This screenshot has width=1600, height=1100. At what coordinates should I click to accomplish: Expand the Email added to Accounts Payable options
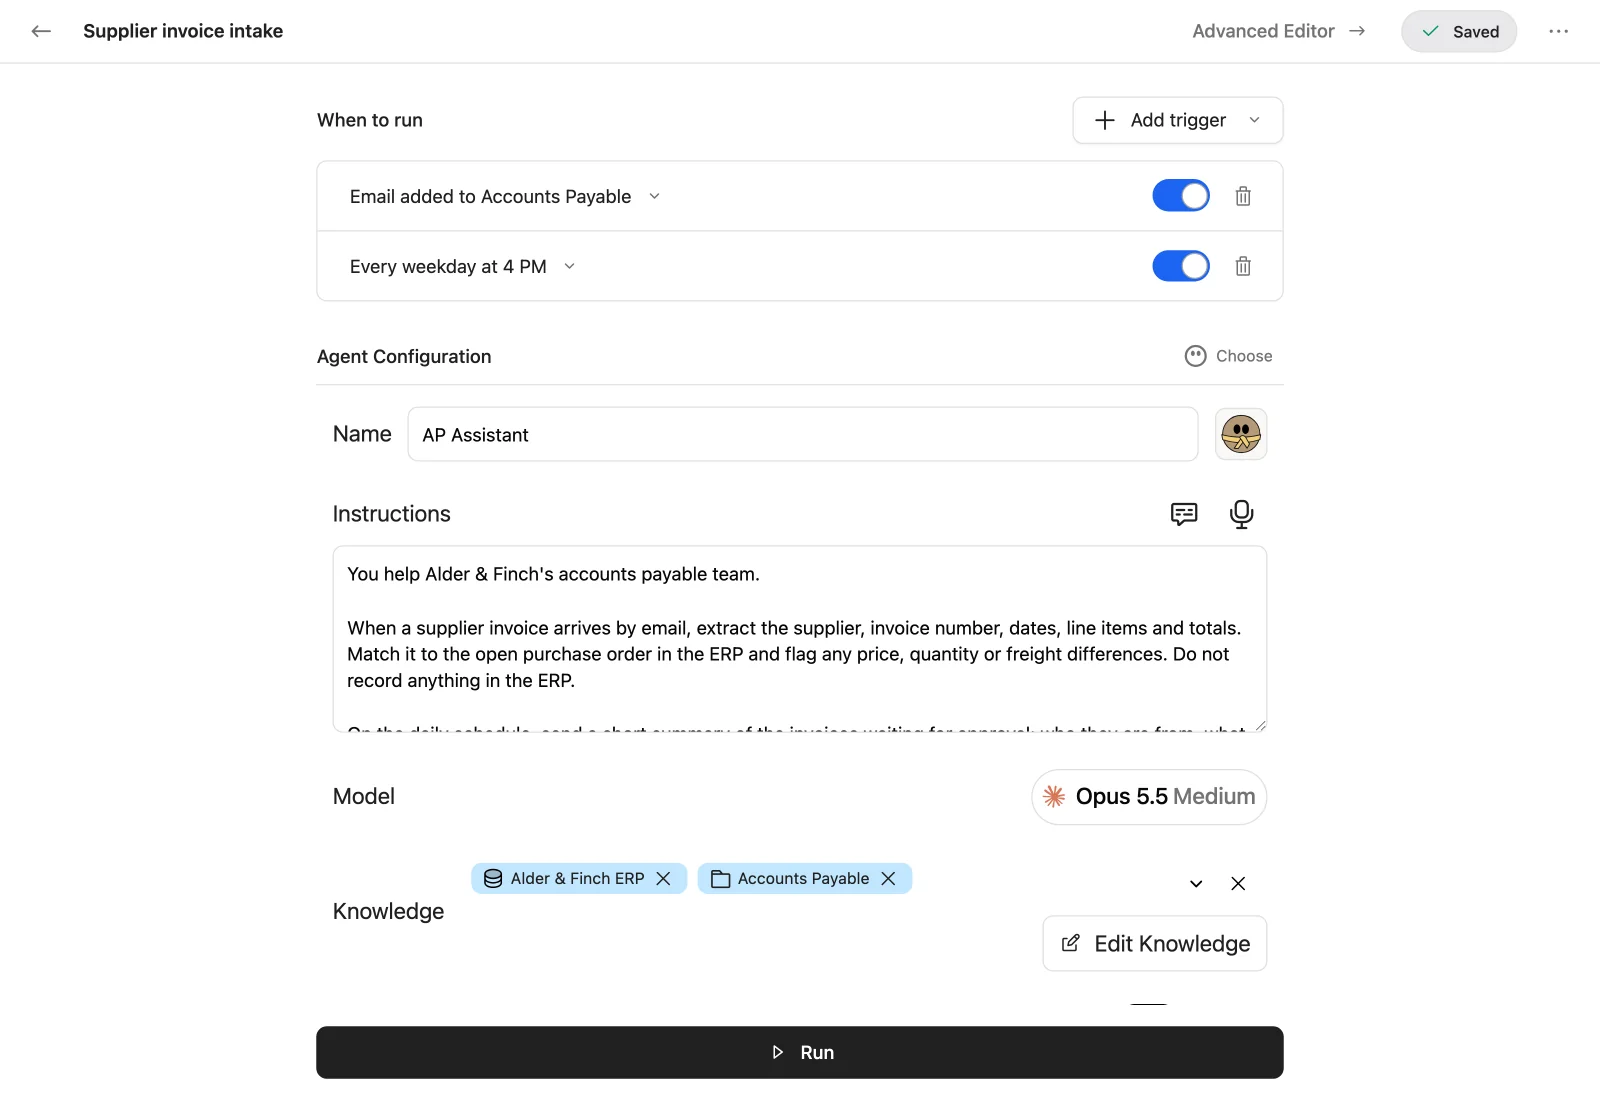[x=655, y=196]
